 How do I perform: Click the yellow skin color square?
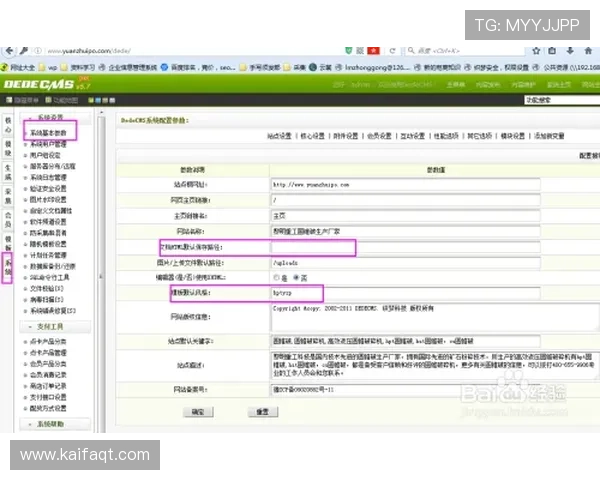tap(91, 100)
